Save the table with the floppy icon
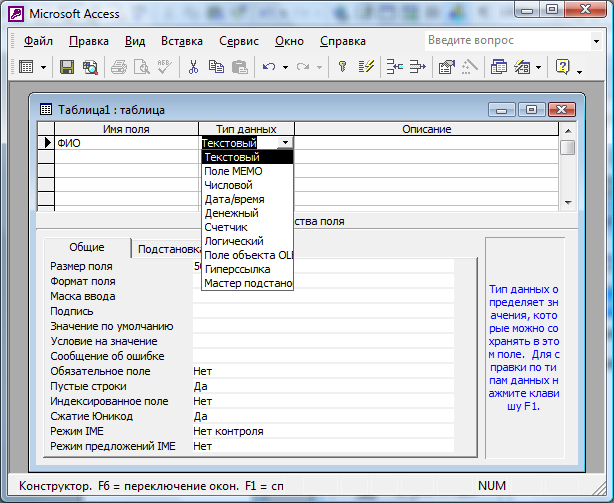The height and width of the screenshot is (503, 614). [67, 67]
